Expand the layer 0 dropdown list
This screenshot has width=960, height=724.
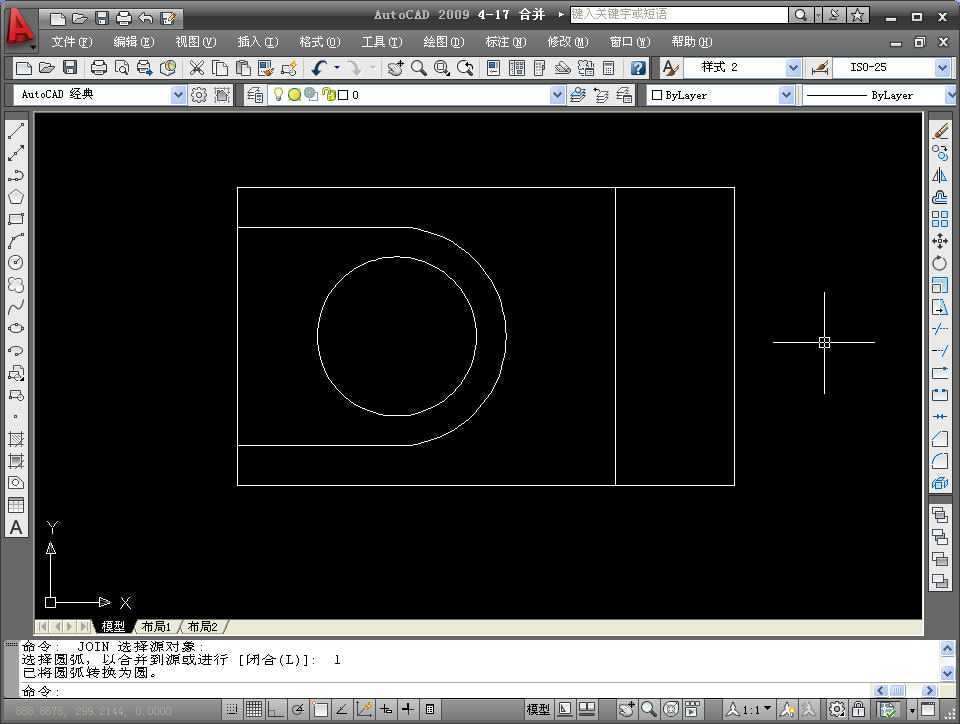click(557, 95)
